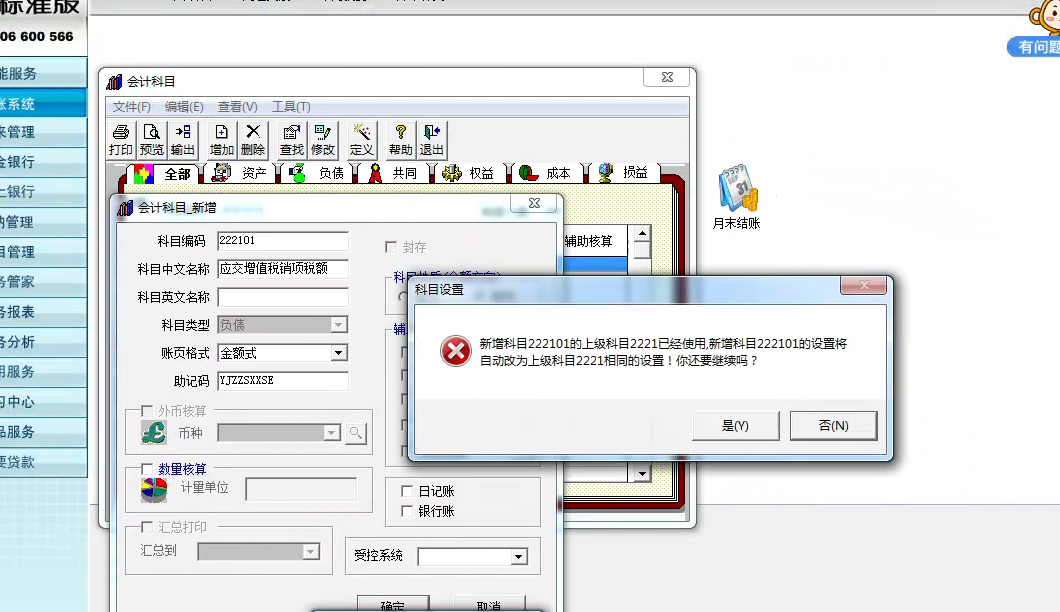Click the 科目英文名称 input field
This screenshot has width=1060, height=612.
point(283,298)
